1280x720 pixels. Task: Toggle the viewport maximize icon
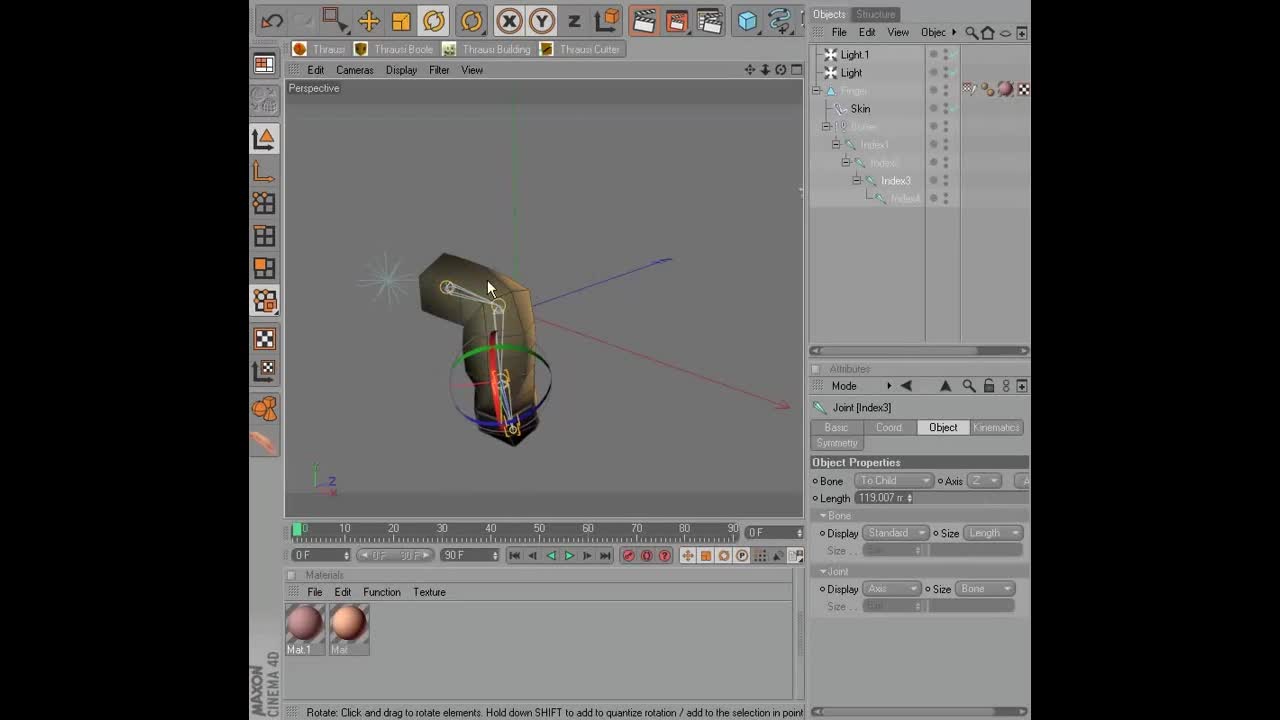[x=797, y=70]
